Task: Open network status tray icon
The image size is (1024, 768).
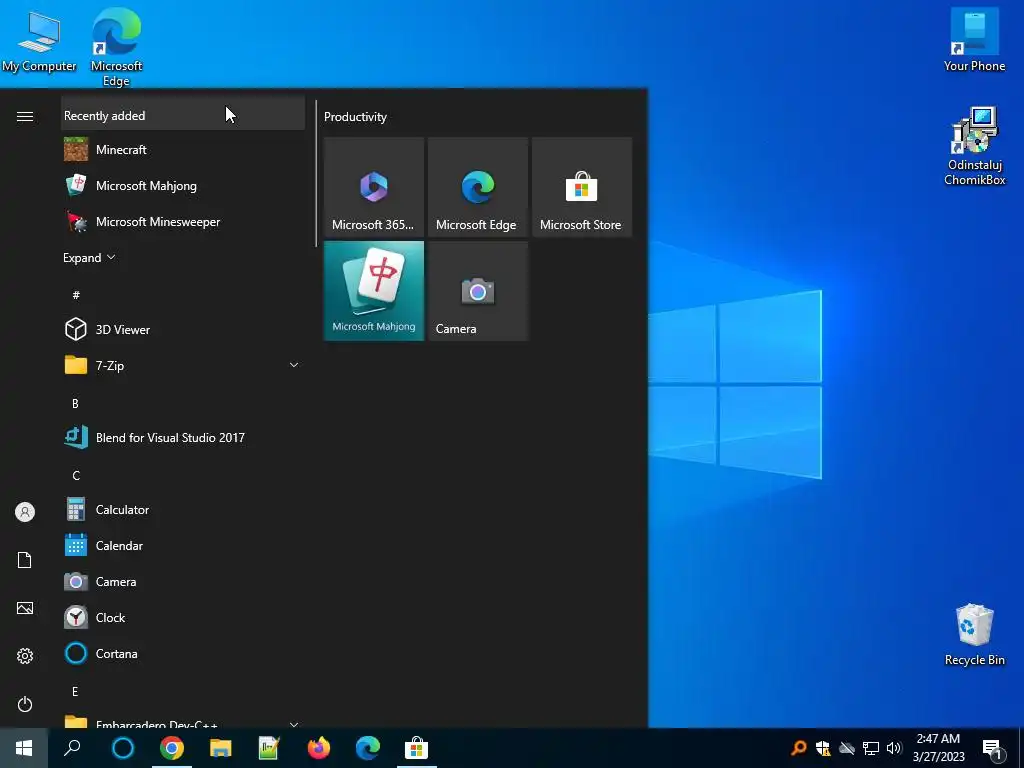Action: [x=871, y=748]
